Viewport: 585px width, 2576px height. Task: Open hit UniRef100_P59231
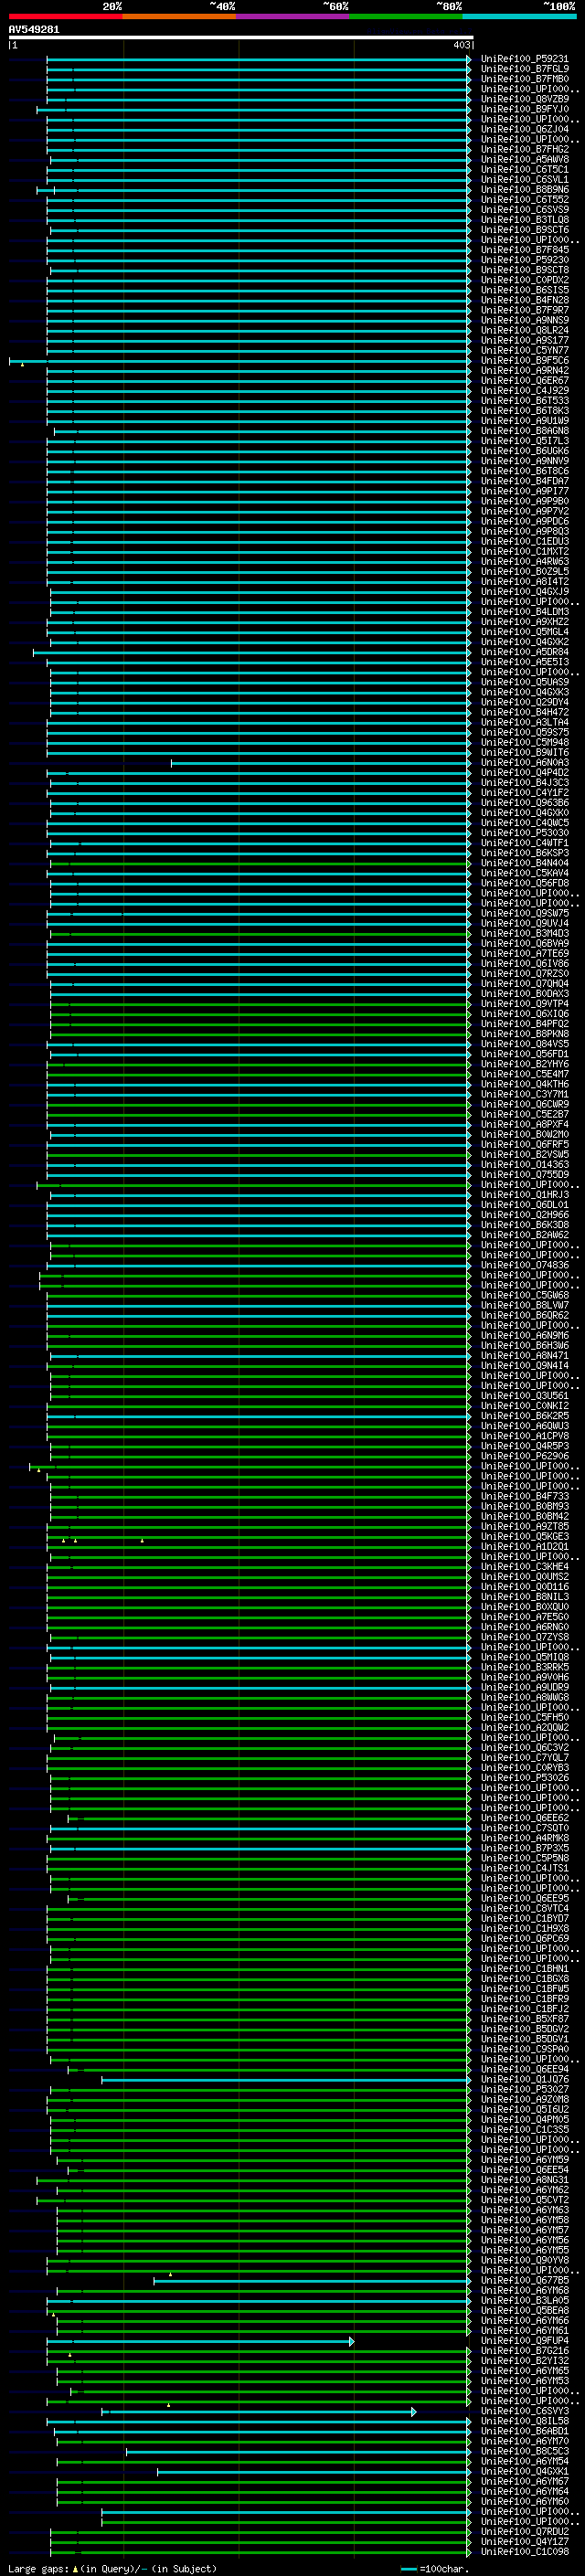point(524,59)
